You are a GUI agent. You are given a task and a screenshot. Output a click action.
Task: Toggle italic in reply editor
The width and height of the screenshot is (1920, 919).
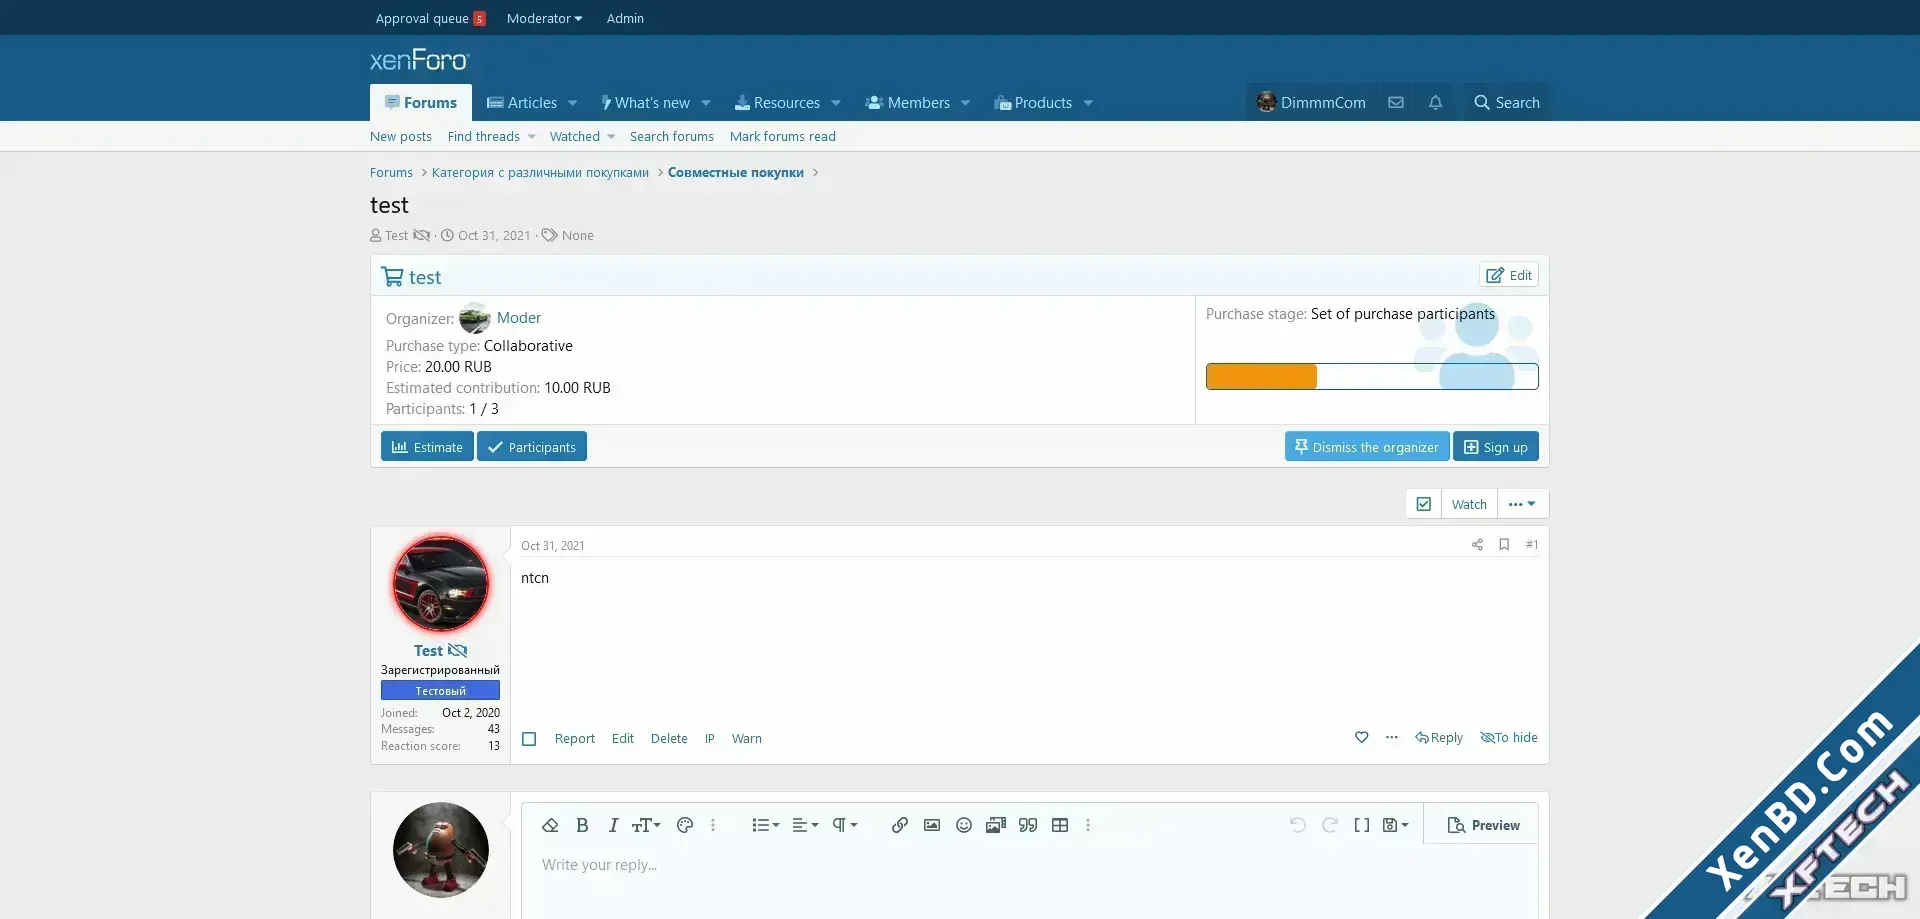[613, 825]
